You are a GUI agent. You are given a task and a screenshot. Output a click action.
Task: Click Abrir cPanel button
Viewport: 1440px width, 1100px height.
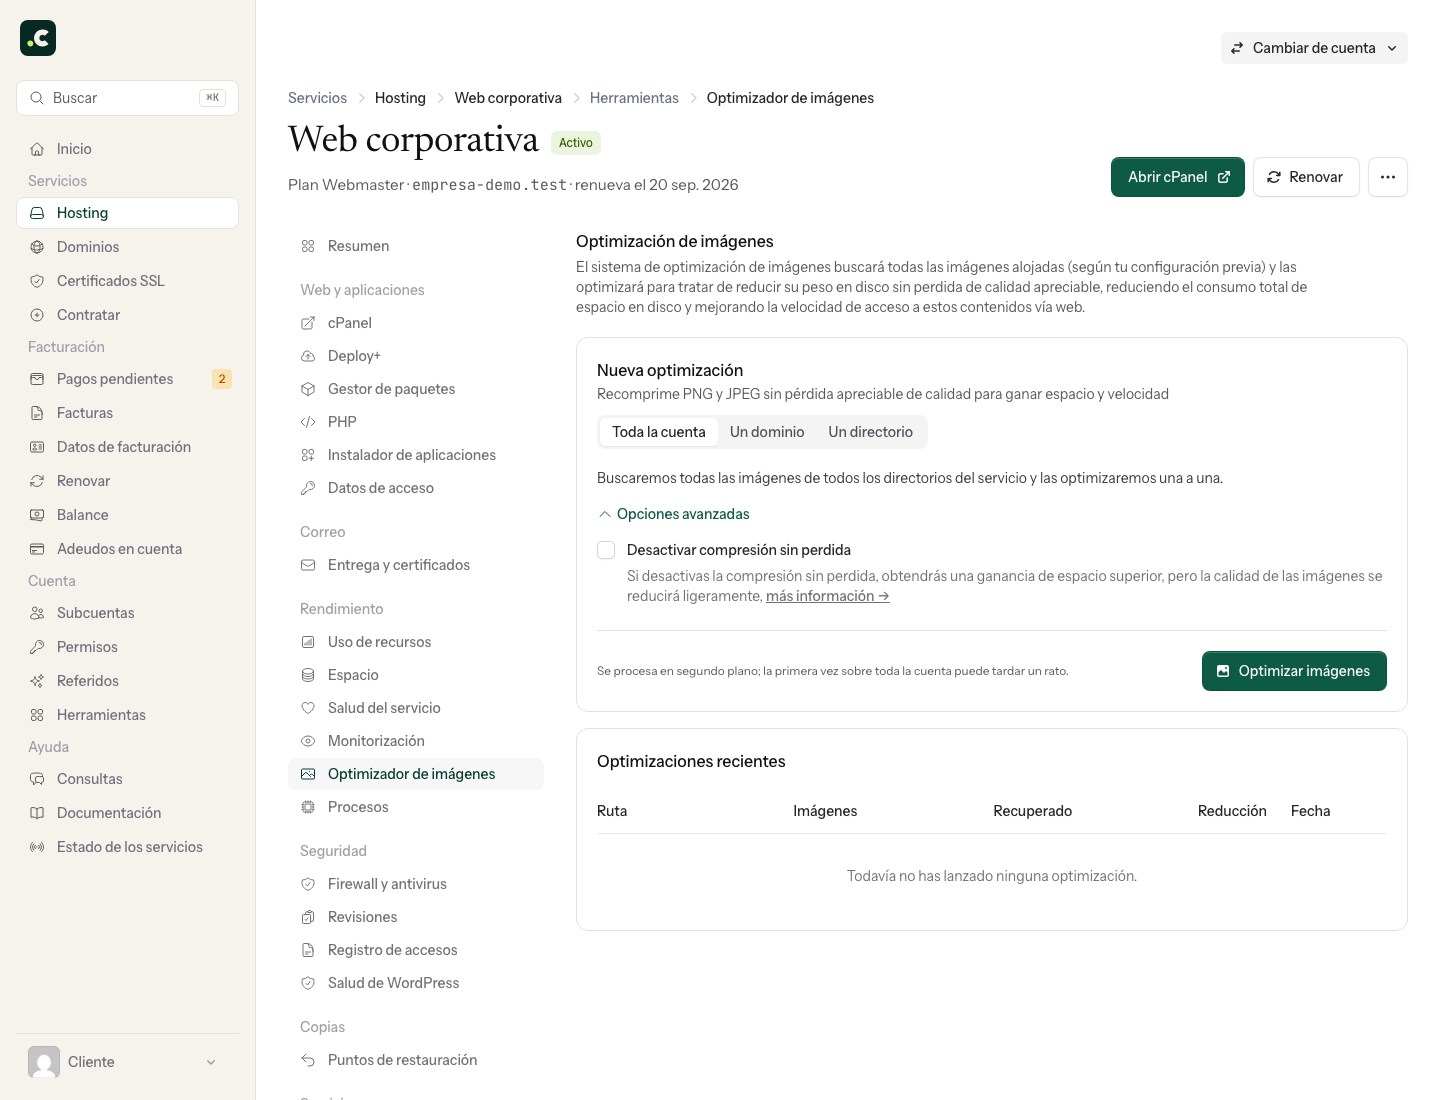[1178, 177]
